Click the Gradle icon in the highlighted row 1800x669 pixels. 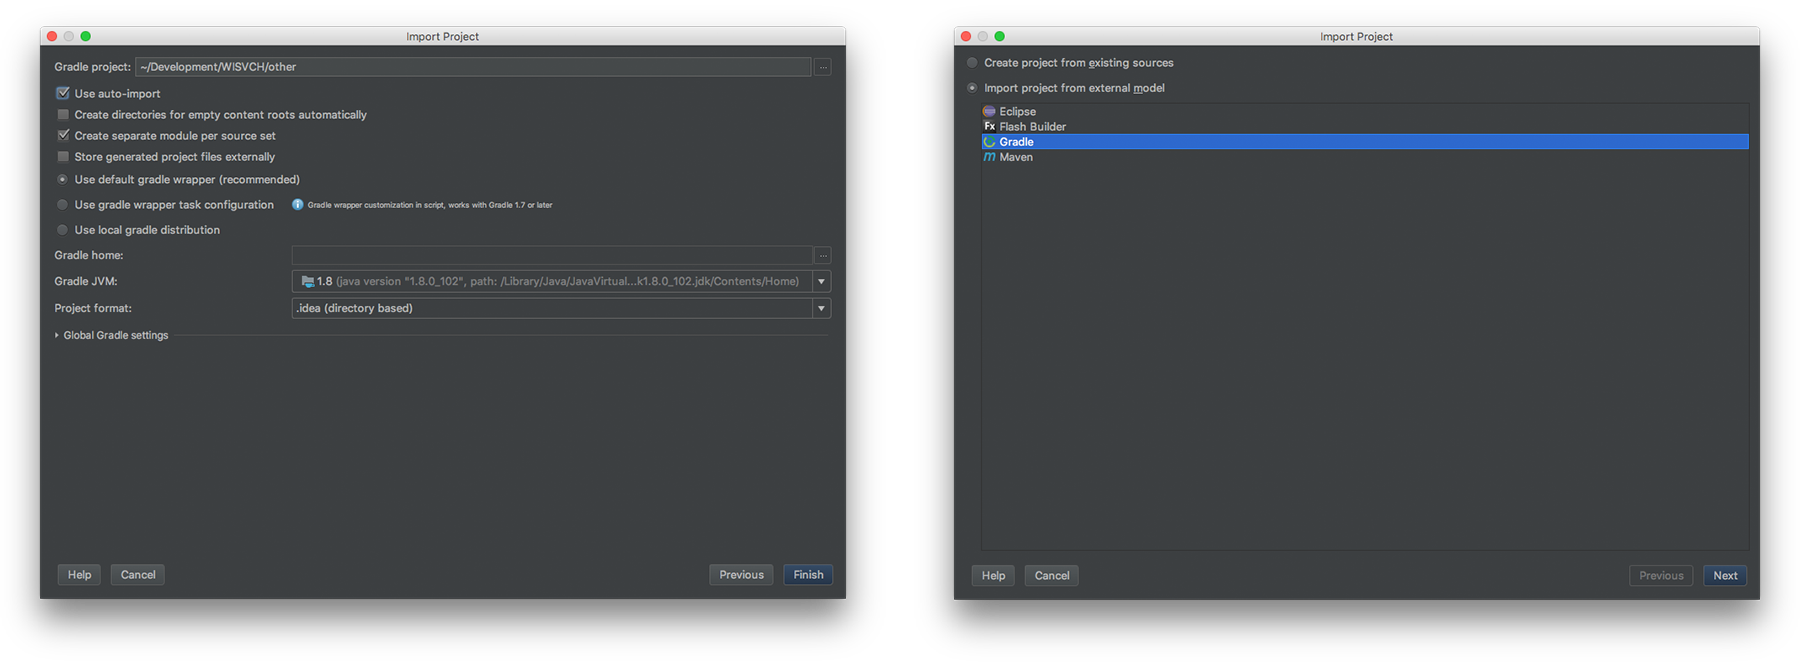pyautogui.click(x=989, y=142)
